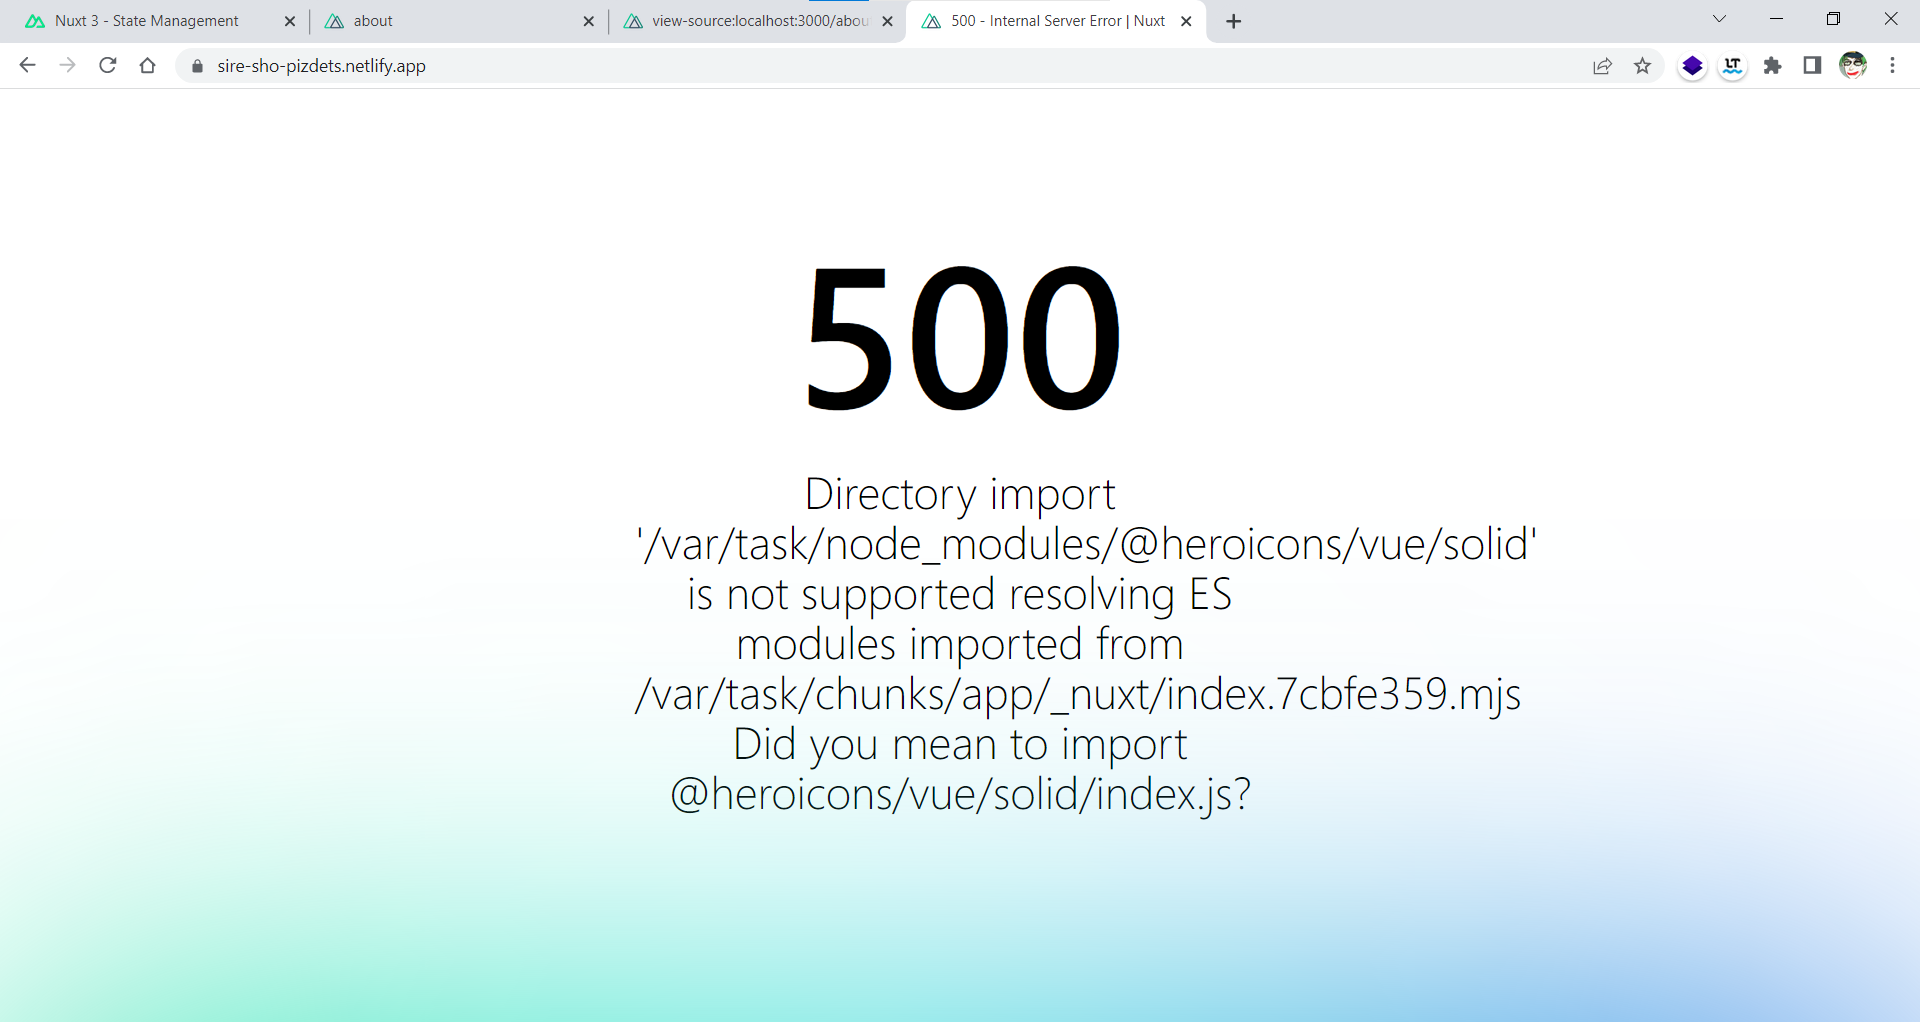Image resolution: width=1920 pixels, height=1022 pixels.
Task: Click the purple layers extension icon
Action: coord(1692,65)
